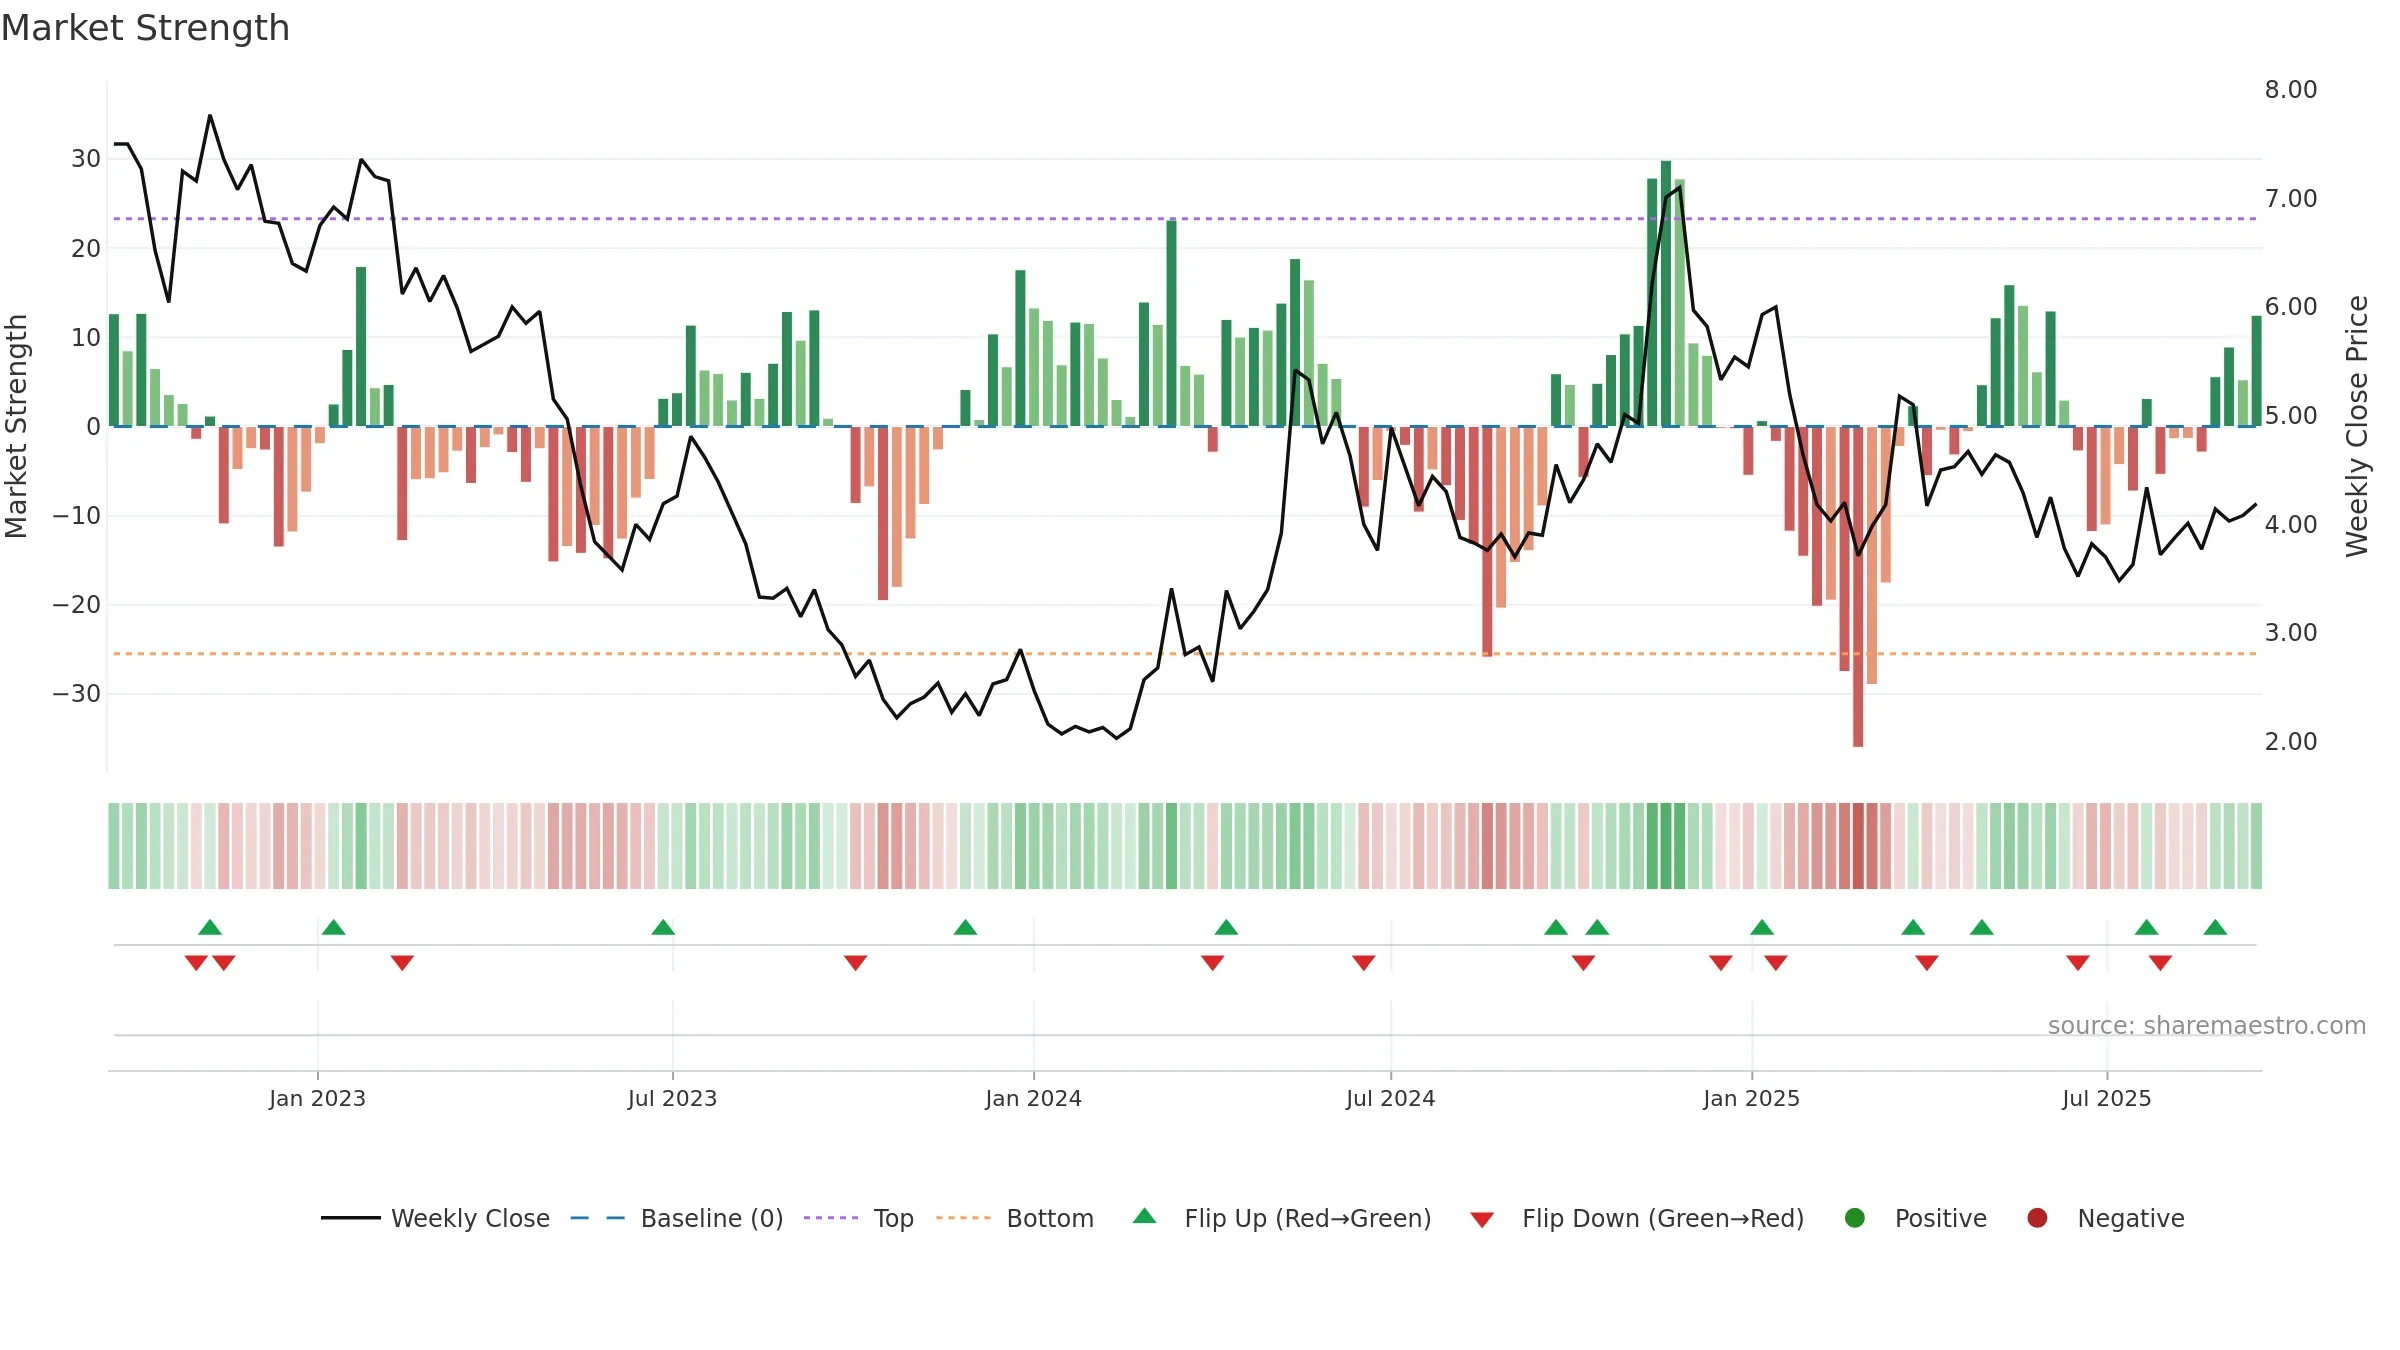This screenshot has height=1350, width=2400.
Task: Click the red Flip Down triangle legend icon
Action: point(1483,1220)
